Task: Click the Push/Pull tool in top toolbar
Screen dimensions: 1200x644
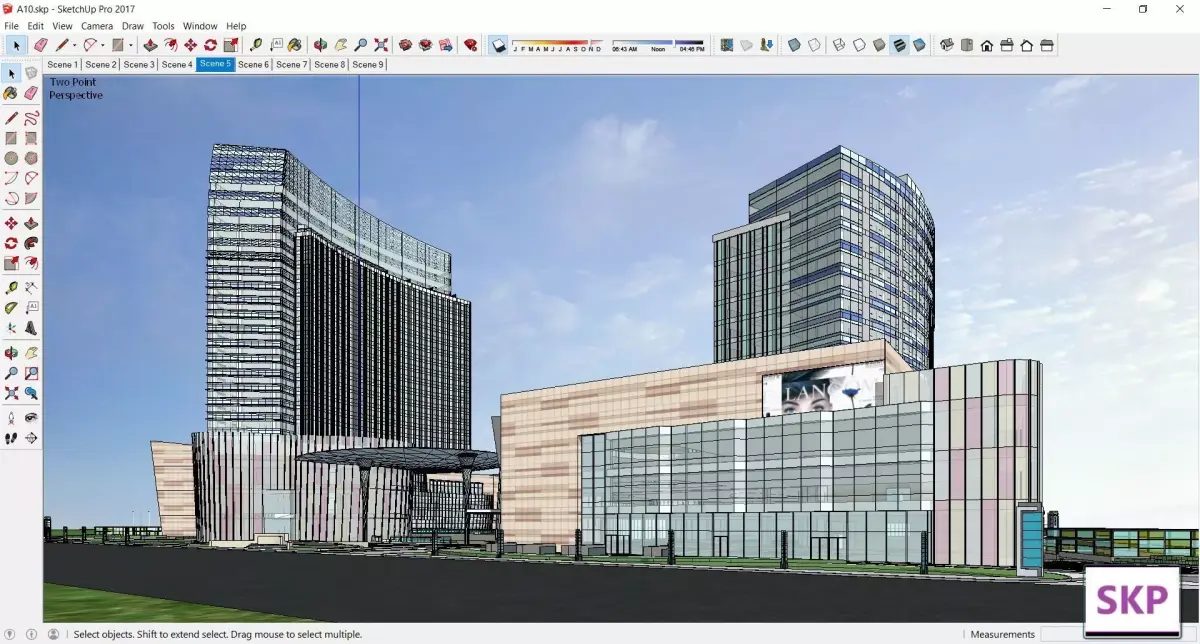Action: [150, 45]
